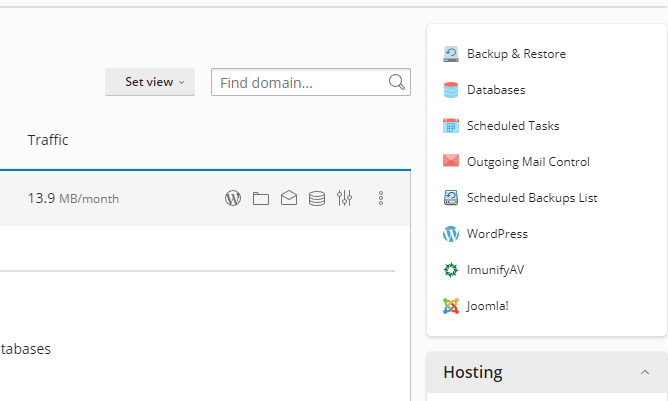Expand the Set view dropdown
This screenshot has height=401, width=668.
150,82
